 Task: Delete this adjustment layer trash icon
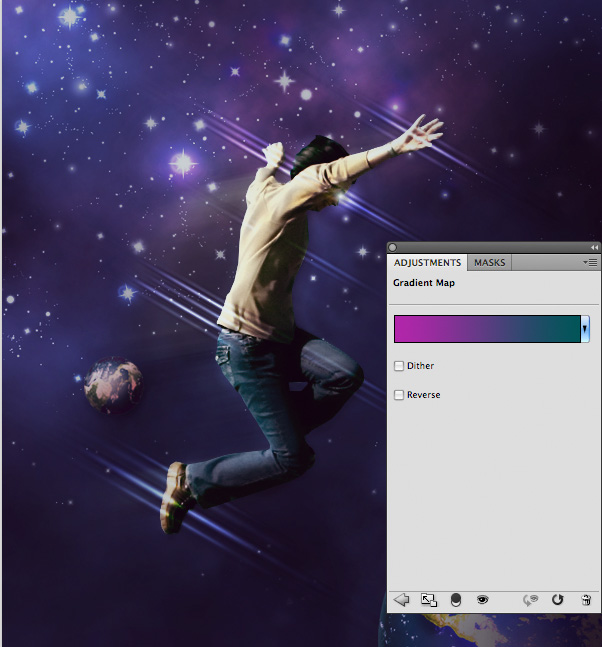586,600
